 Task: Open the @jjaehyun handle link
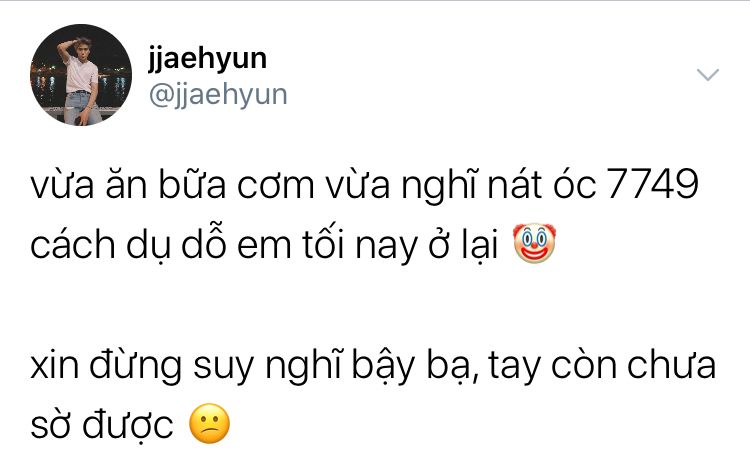tap(218, 95)
